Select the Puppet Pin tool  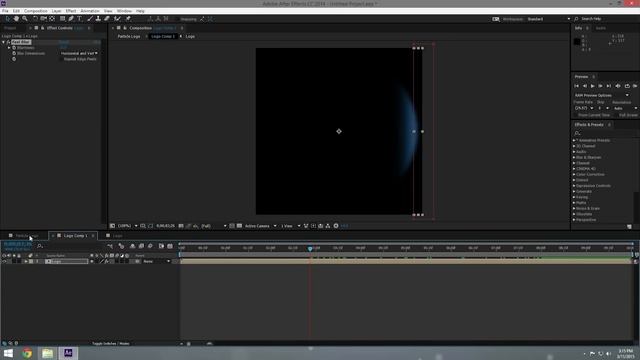click(x=128, y=19)
